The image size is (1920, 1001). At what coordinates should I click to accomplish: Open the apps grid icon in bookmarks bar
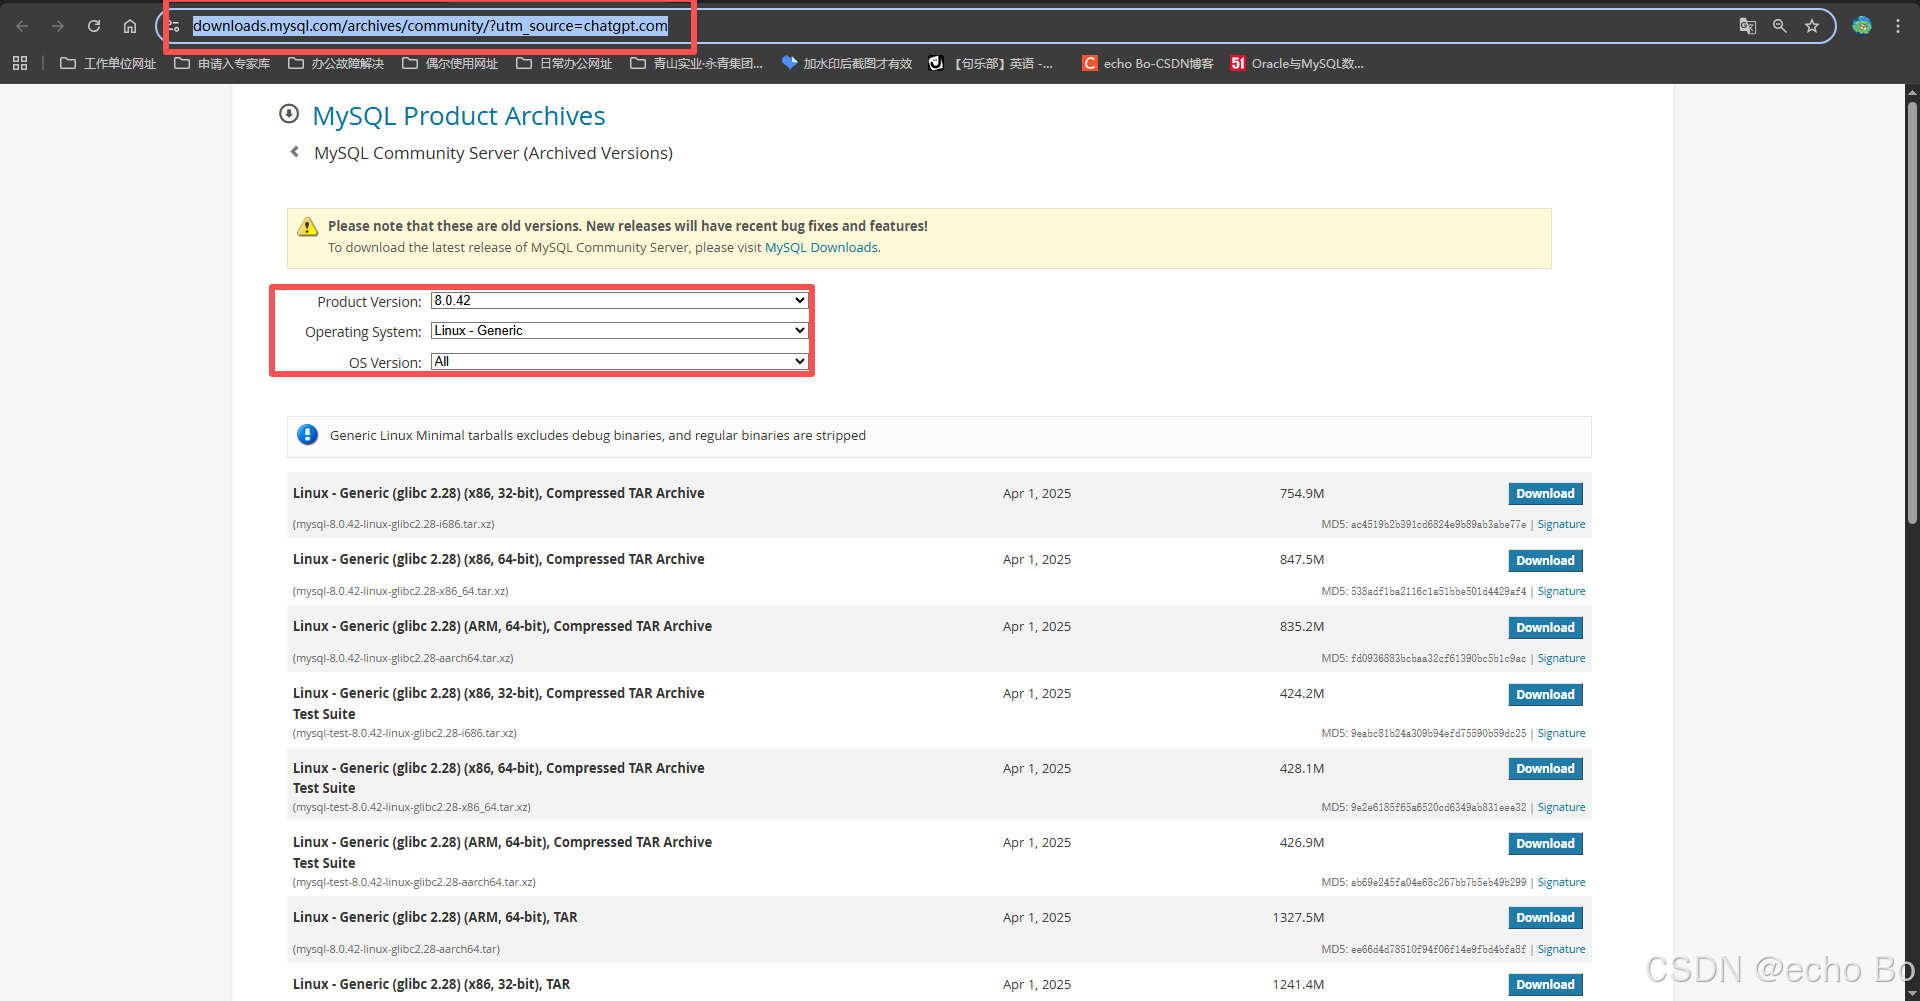tap(20, 63)
